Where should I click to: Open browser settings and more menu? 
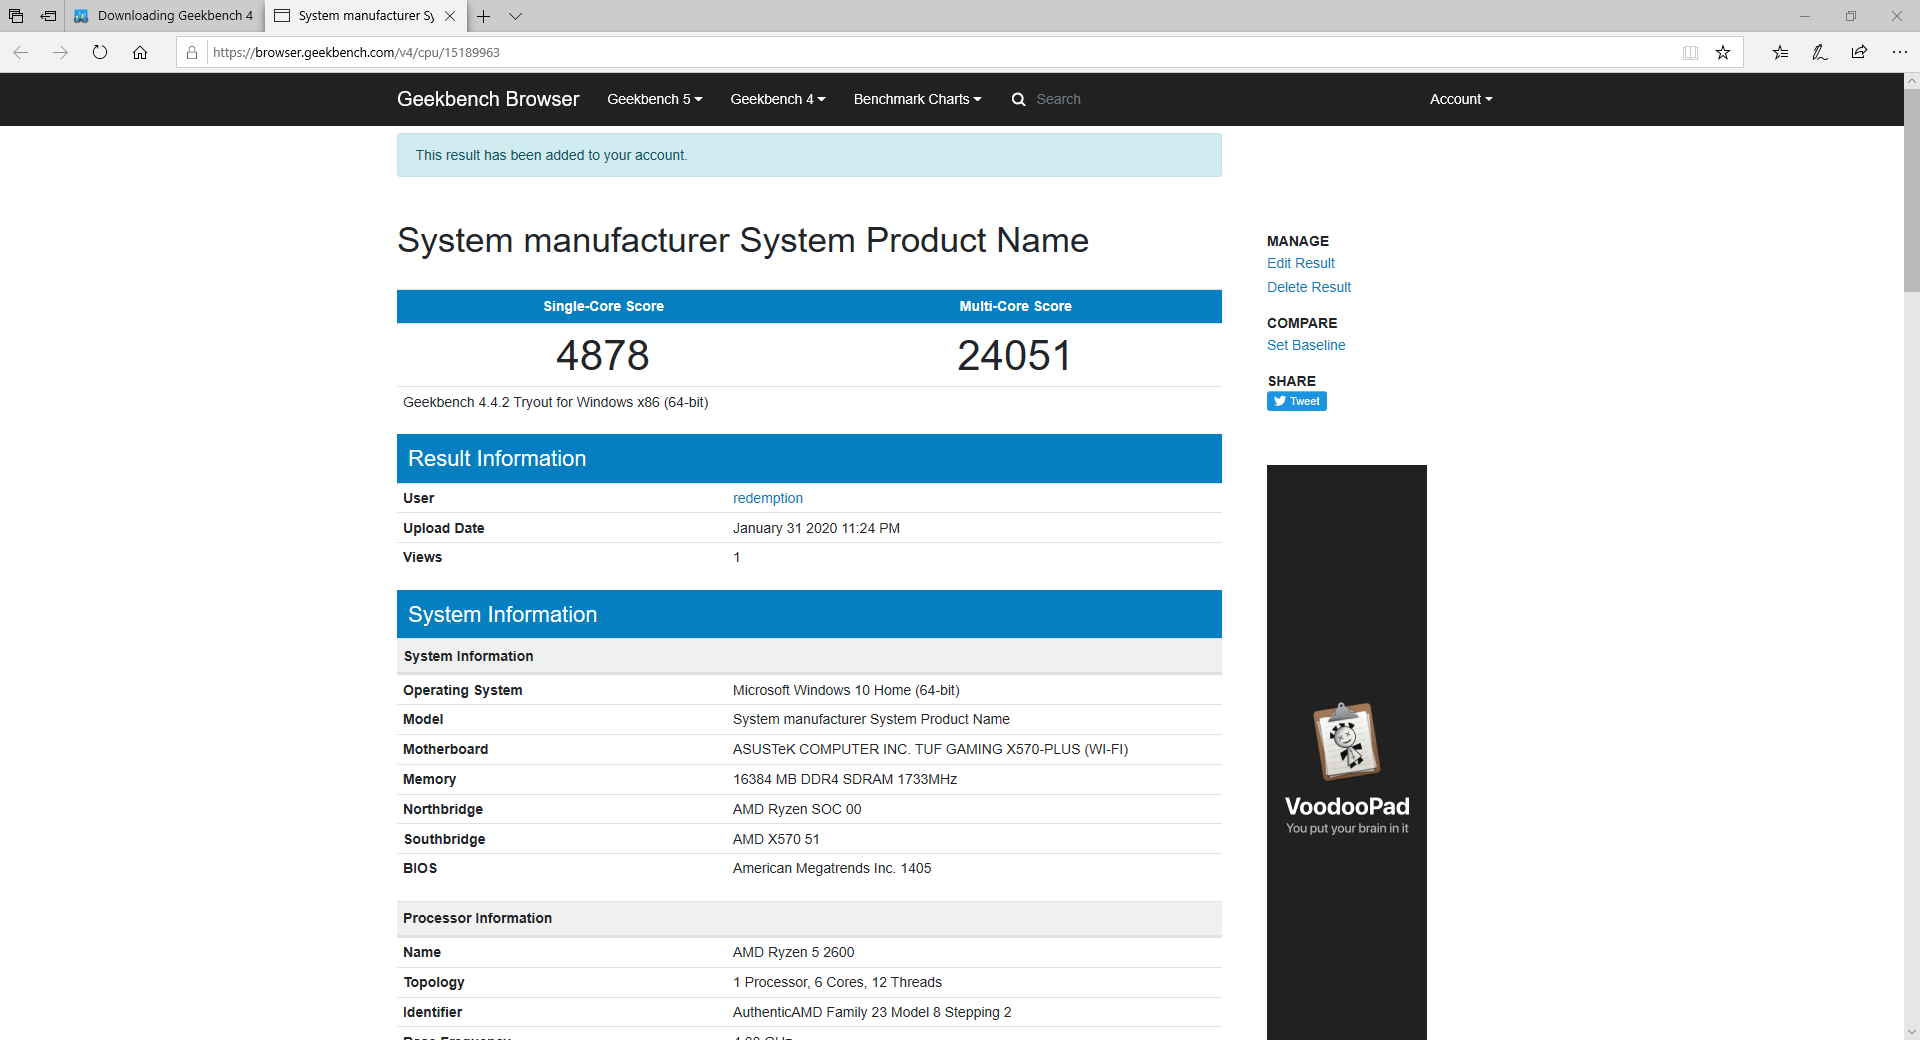[1899, 52]
